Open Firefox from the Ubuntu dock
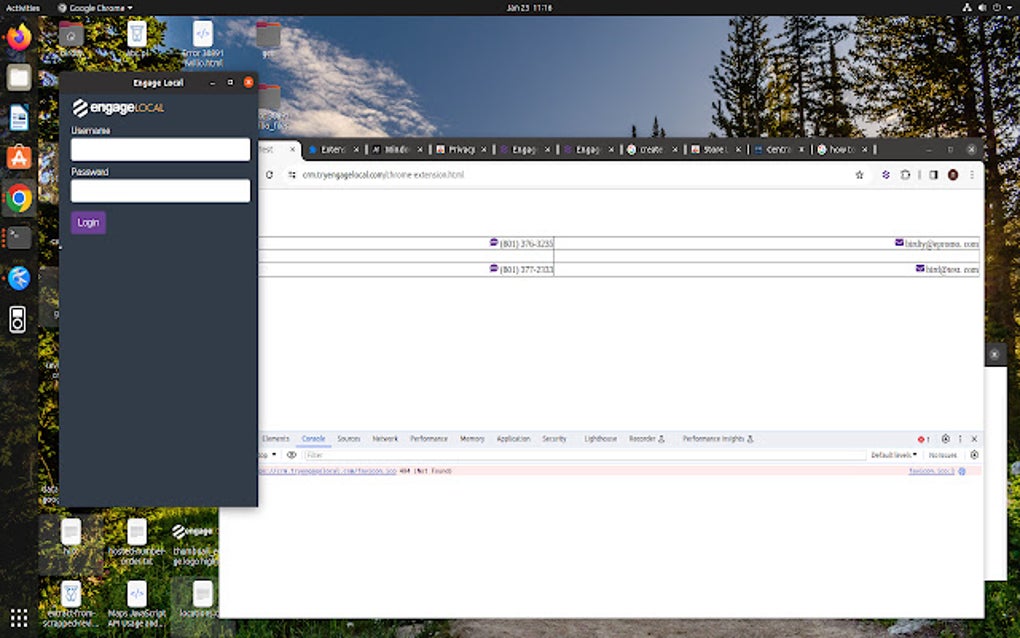The height and width of the screenshot is (638, 1020). pyautogui.click(x=19, y=38)
